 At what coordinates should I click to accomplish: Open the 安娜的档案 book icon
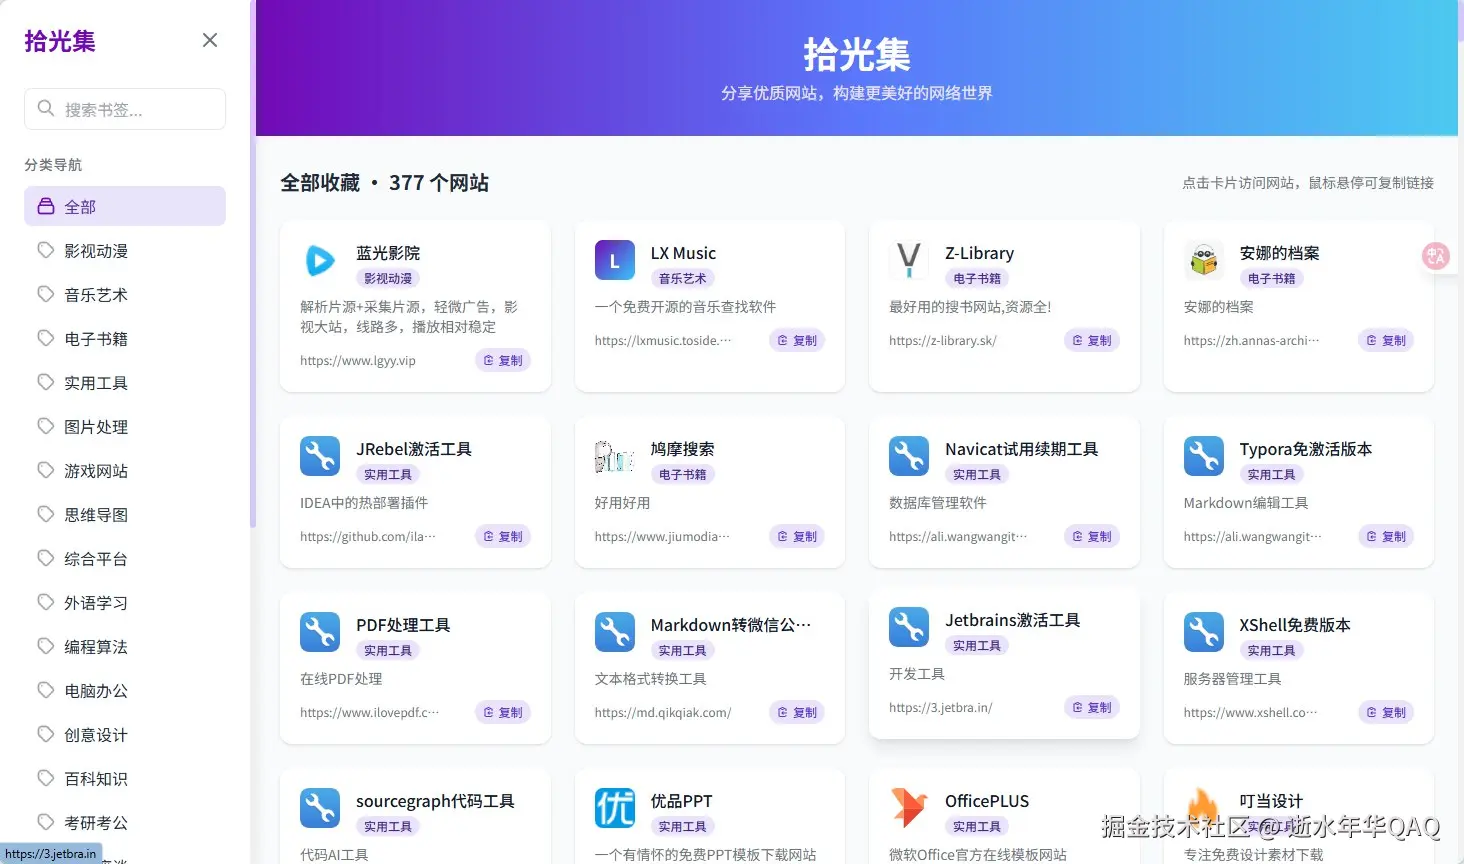[x=1203, y=260]
